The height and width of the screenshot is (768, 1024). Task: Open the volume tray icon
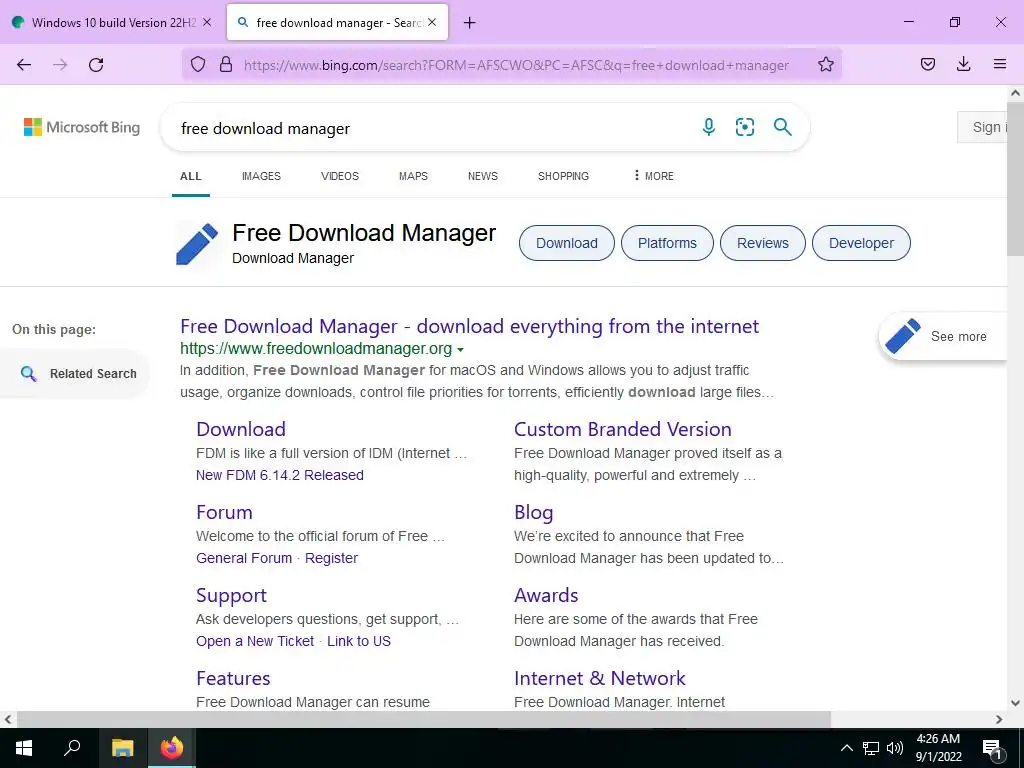click(895, 748)
